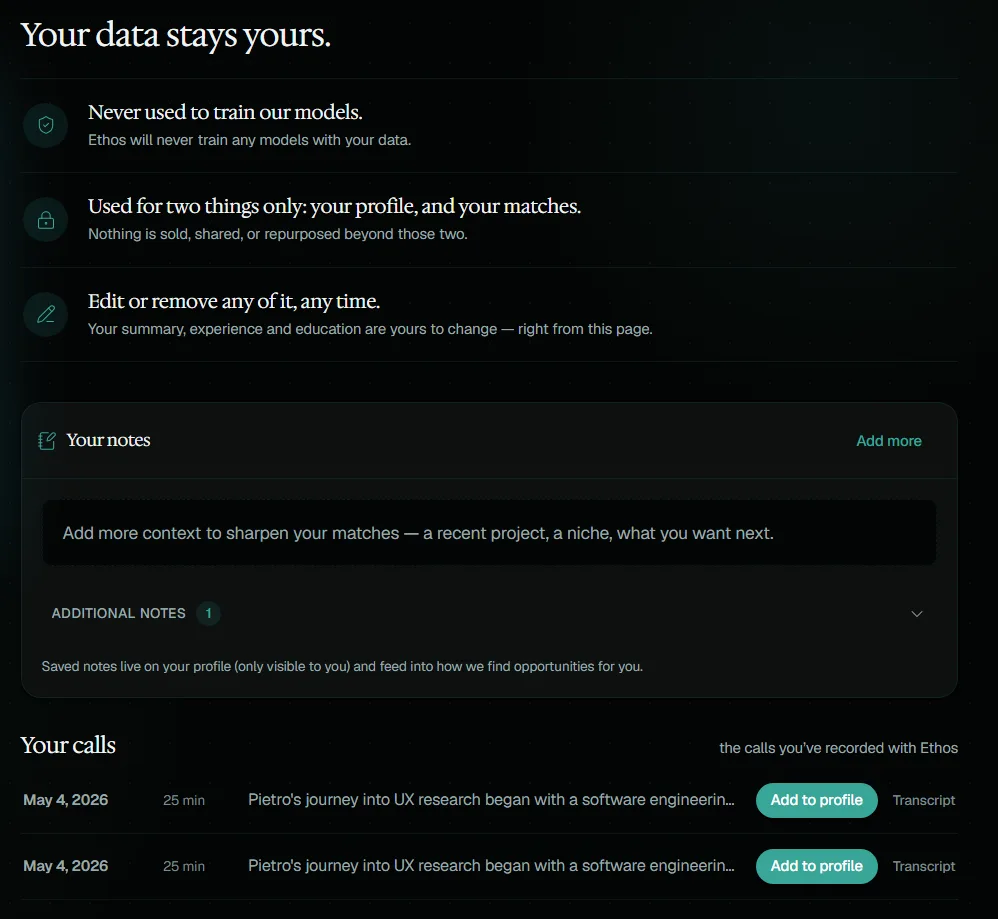The image size is (998, 919).
Task: Click 'the calls you've recorded with Ethos'
Action: [x=838, y=748]
